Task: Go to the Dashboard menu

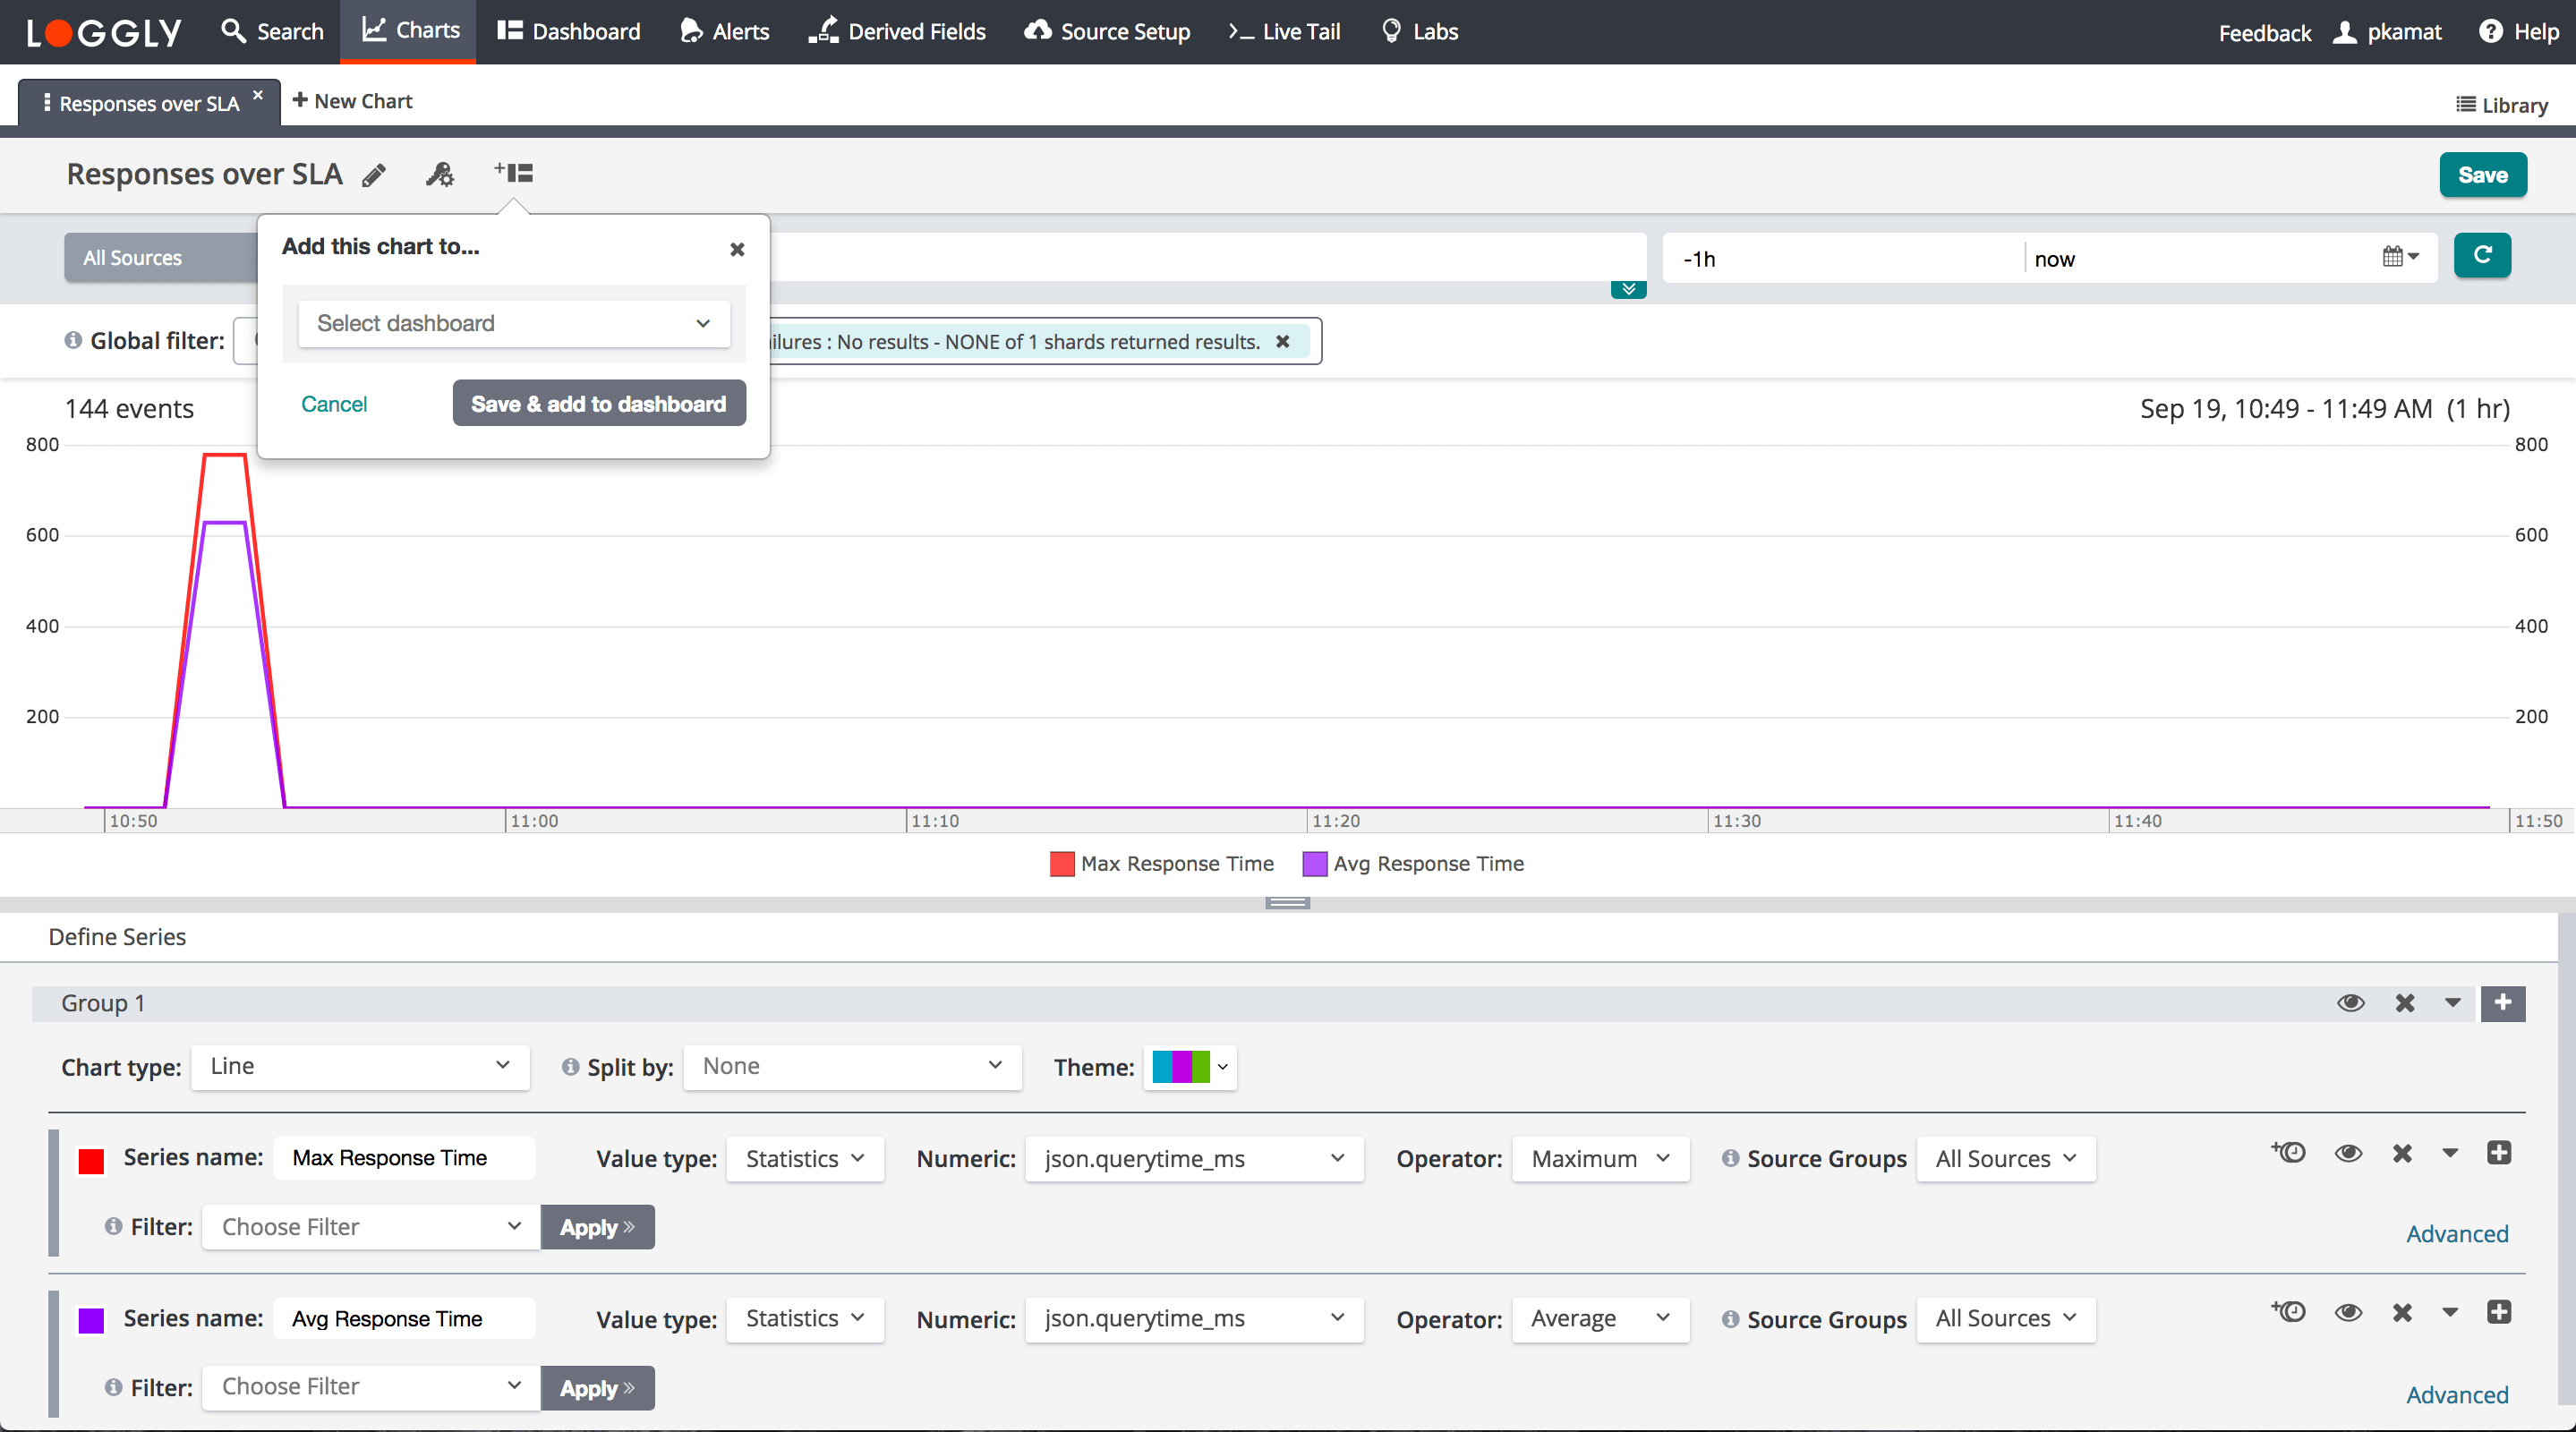Action: (569, 32)
